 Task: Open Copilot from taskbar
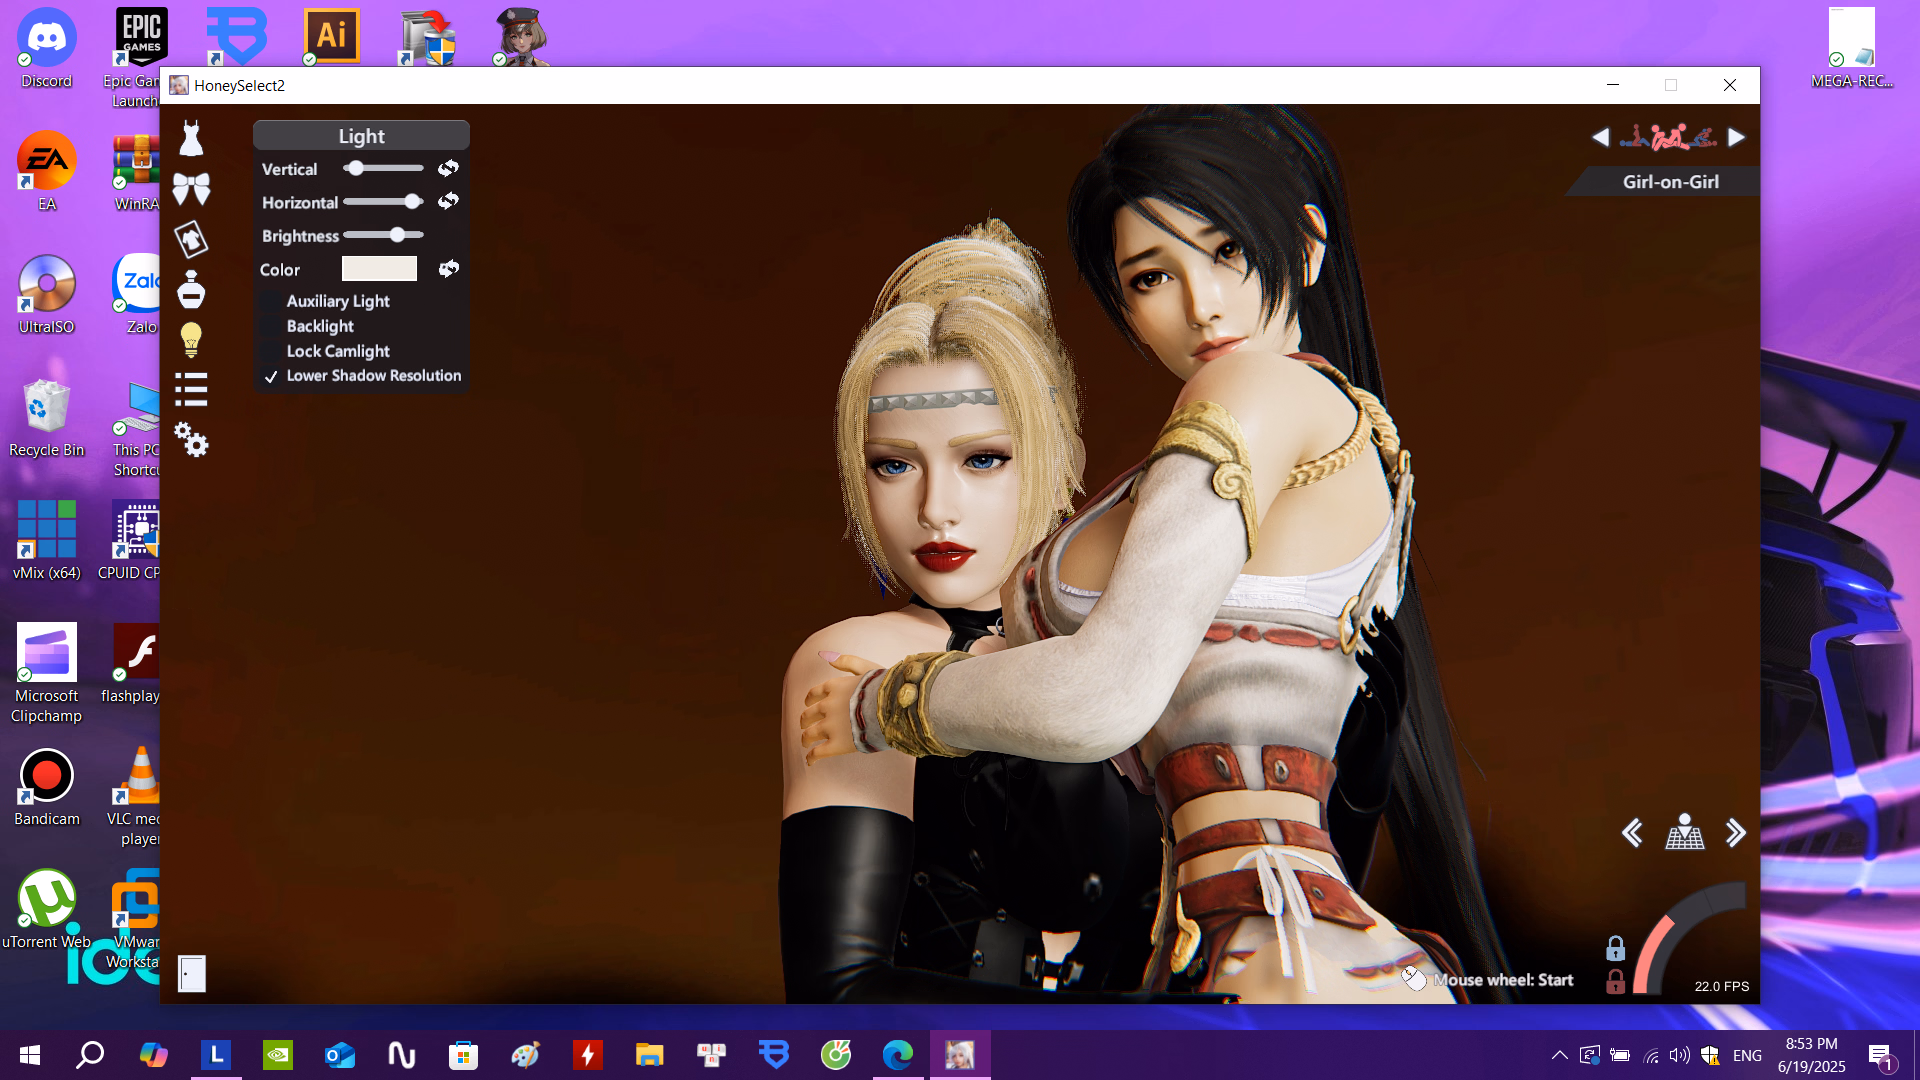[154, 1055]
